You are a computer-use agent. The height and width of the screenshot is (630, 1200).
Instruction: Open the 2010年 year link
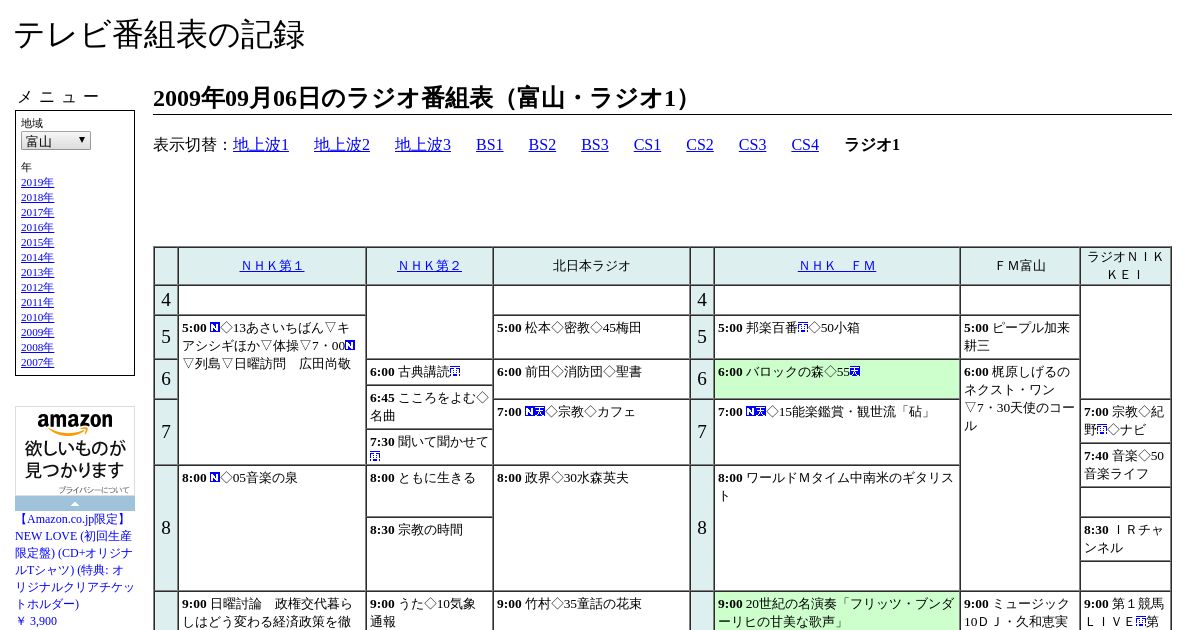(37, 317)
